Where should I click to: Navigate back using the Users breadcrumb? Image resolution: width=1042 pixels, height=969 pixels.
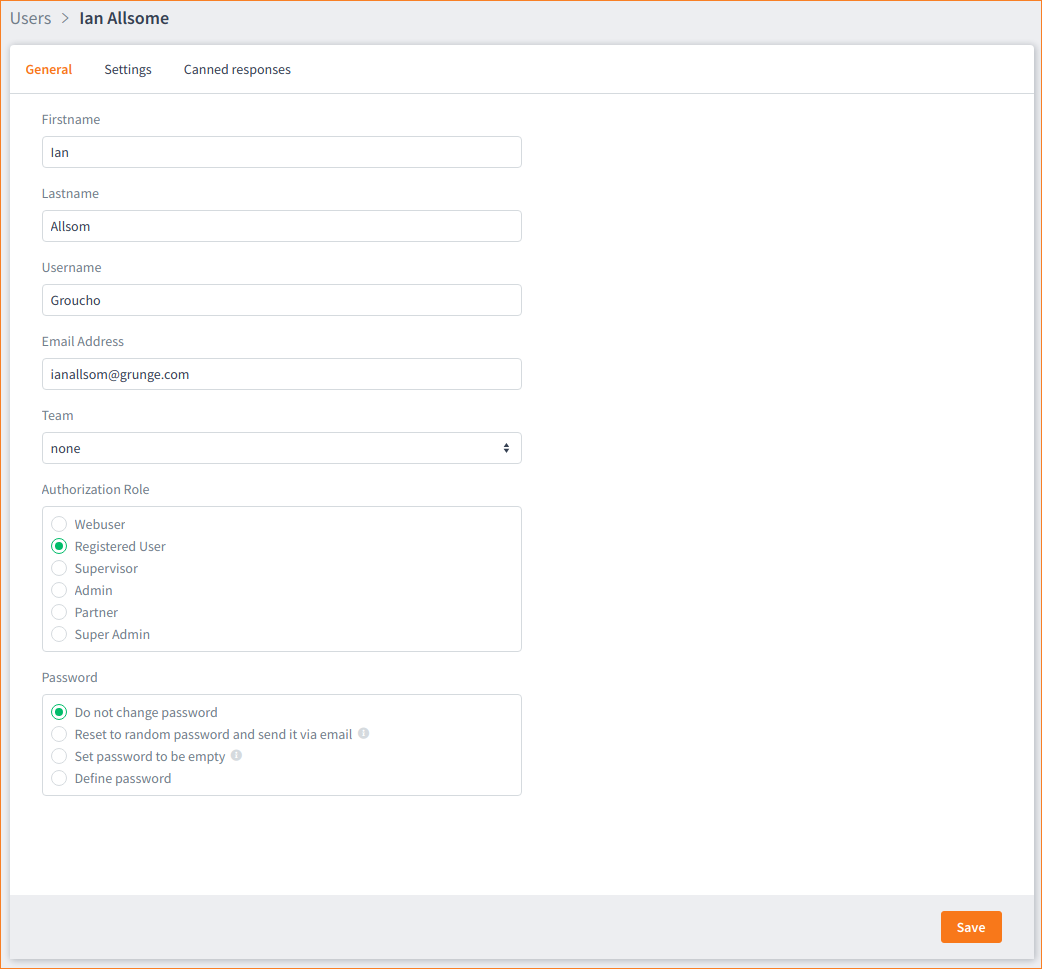[31, 18]
